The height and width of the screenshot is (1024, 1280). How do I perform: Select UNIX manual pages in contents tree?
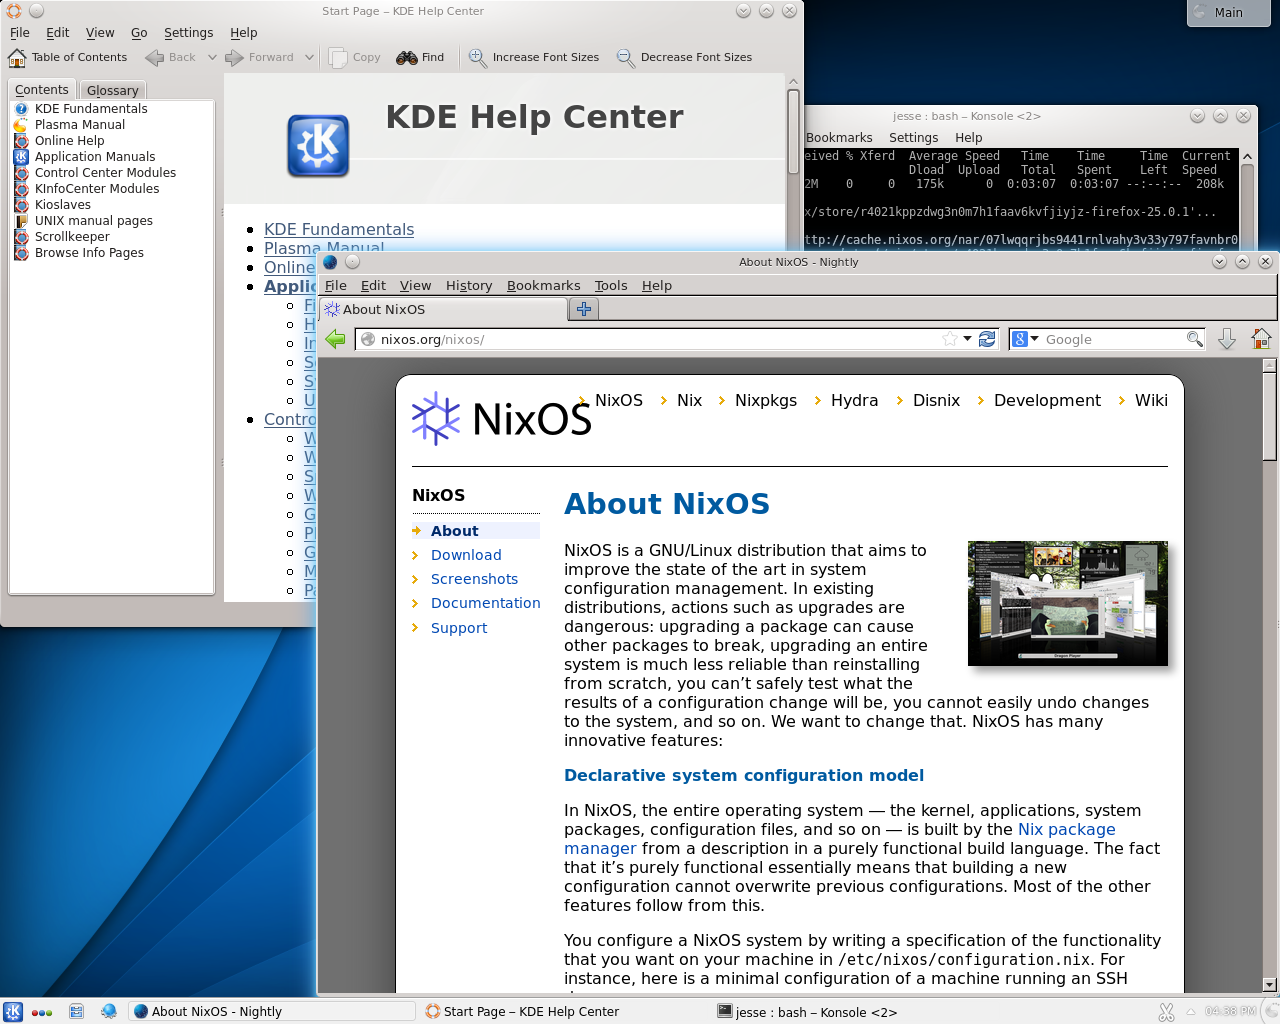[x=93, y=221]
